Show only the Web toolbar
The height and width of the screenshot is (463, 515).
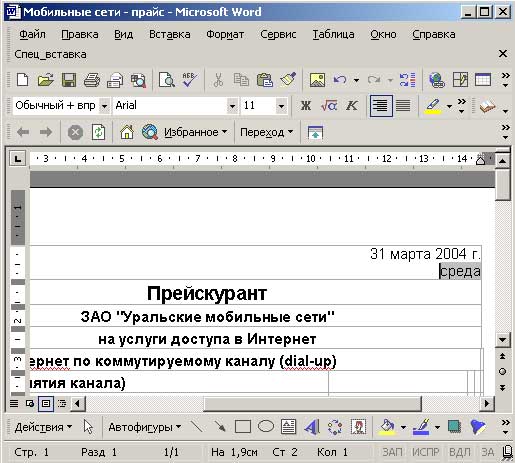click(x=315, y=132)
